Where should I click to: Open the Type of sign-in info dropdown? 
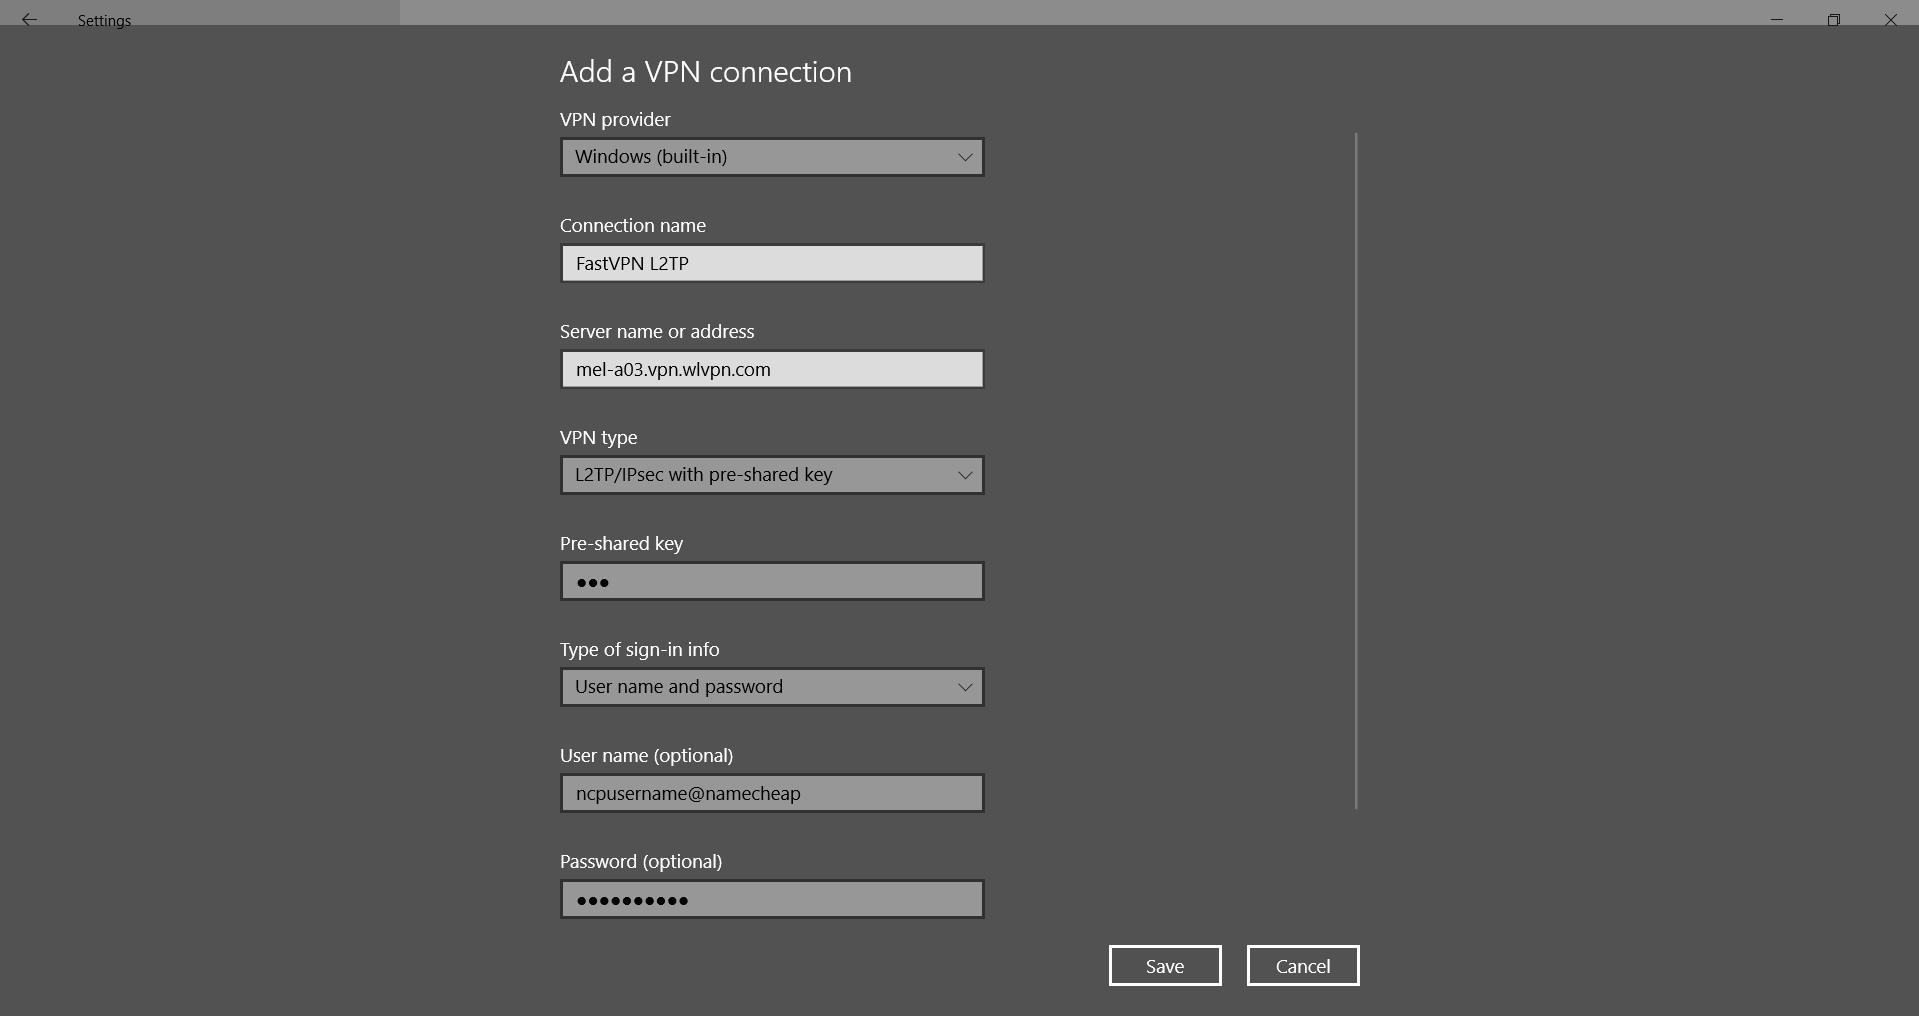772,687
